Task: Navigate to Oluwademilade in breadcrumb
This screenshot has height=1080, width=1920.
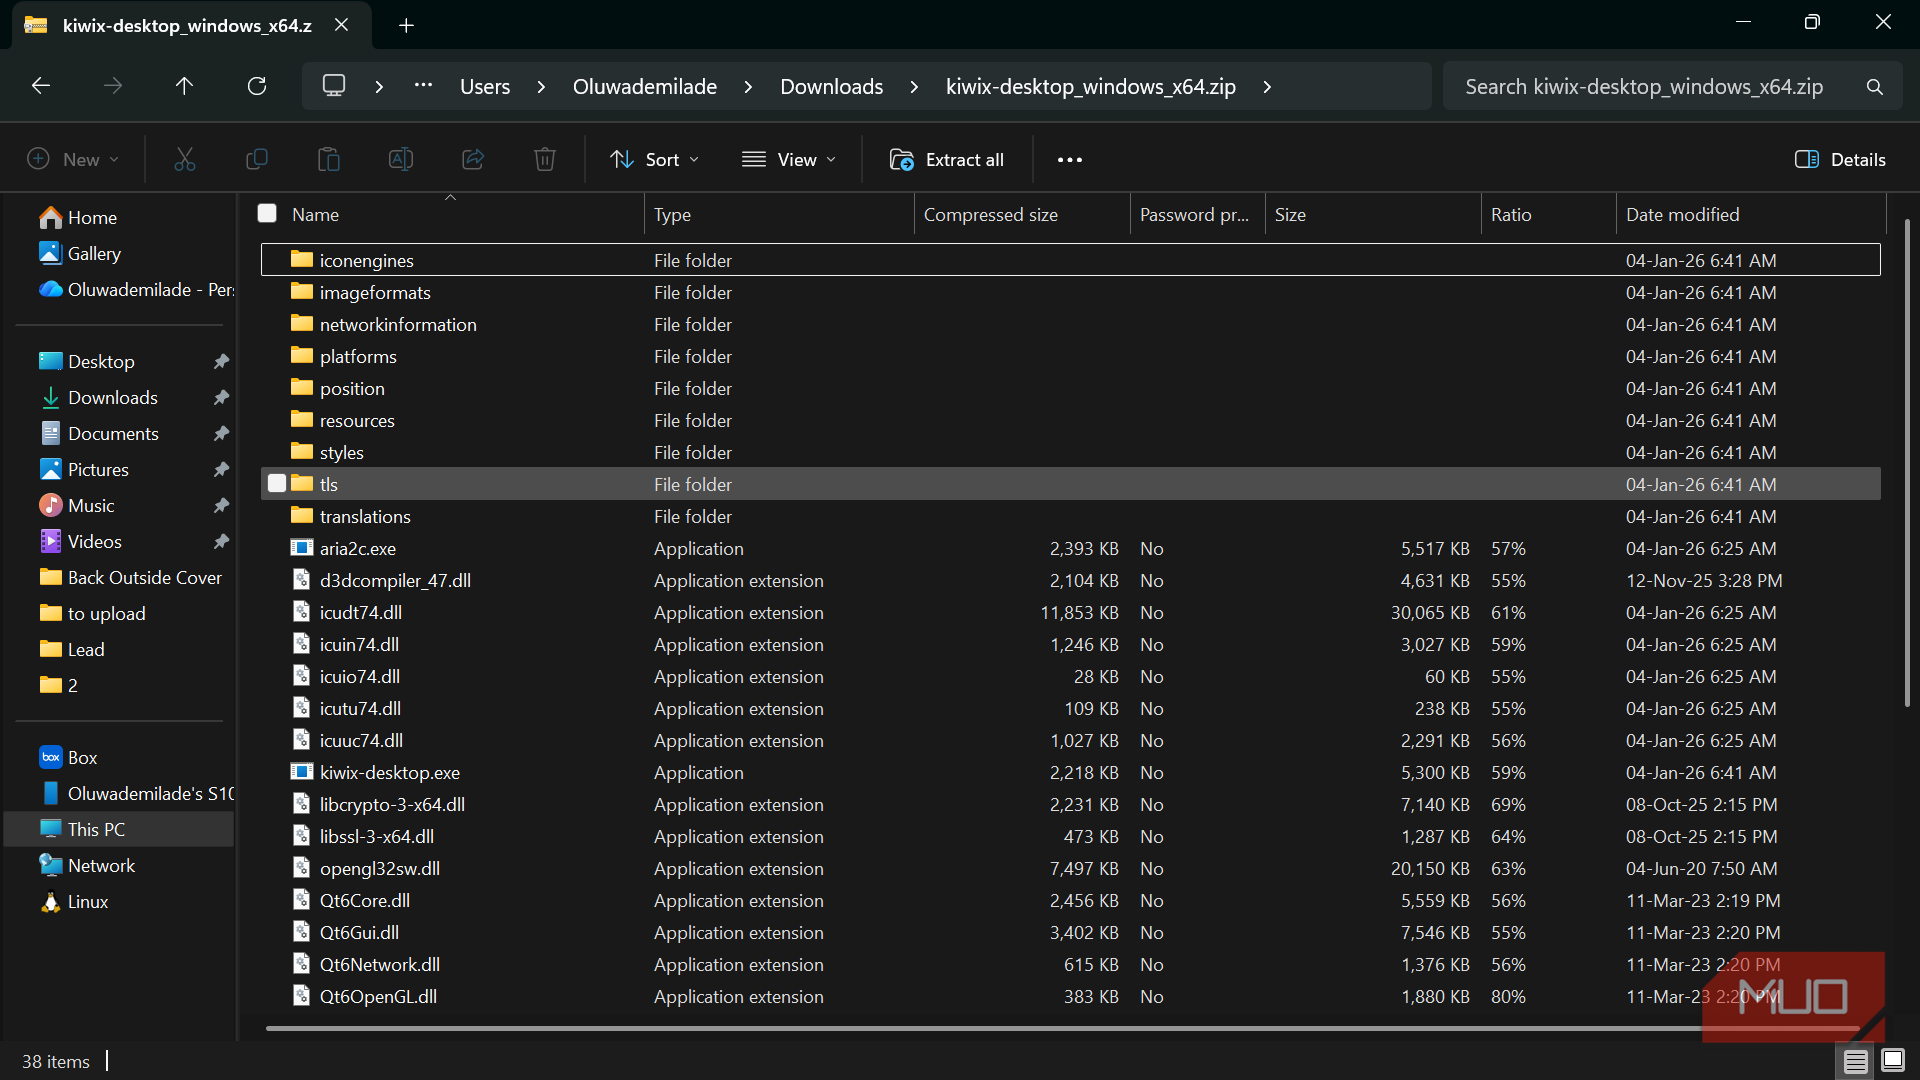Action: pos(645,87)
